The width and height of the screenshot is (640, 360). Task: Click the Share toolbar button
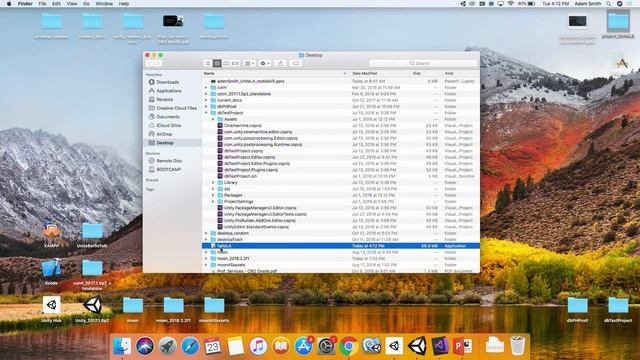click(280, 63)
